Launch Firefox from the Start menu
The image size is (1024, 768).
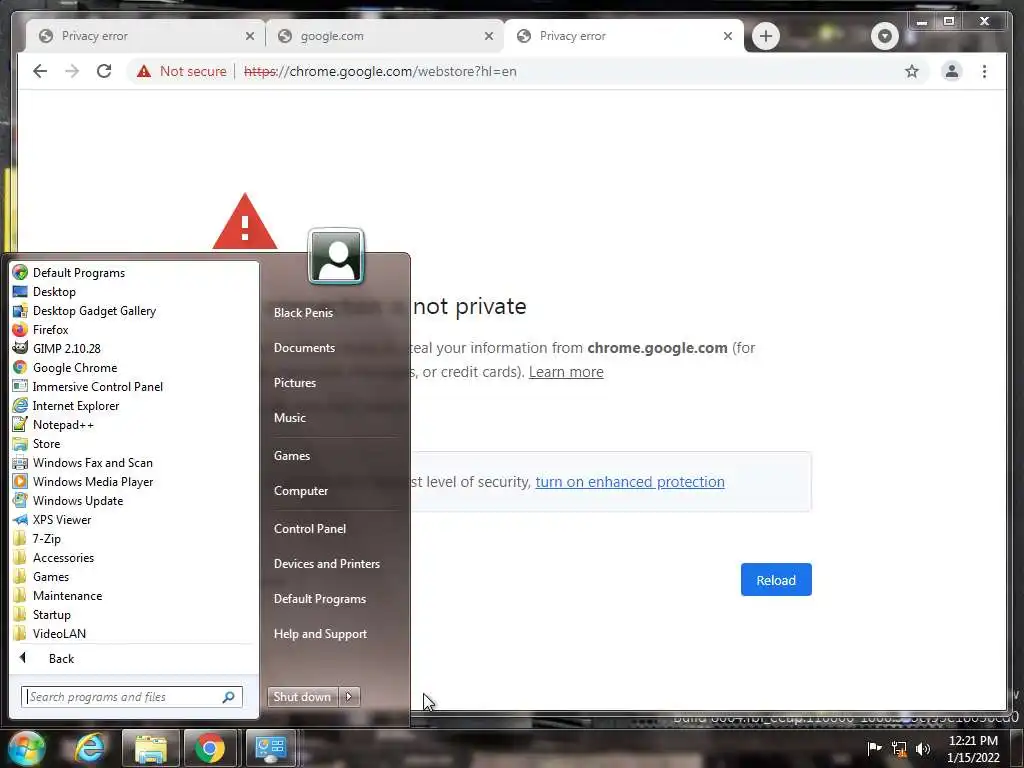click(x=50, y=330)
